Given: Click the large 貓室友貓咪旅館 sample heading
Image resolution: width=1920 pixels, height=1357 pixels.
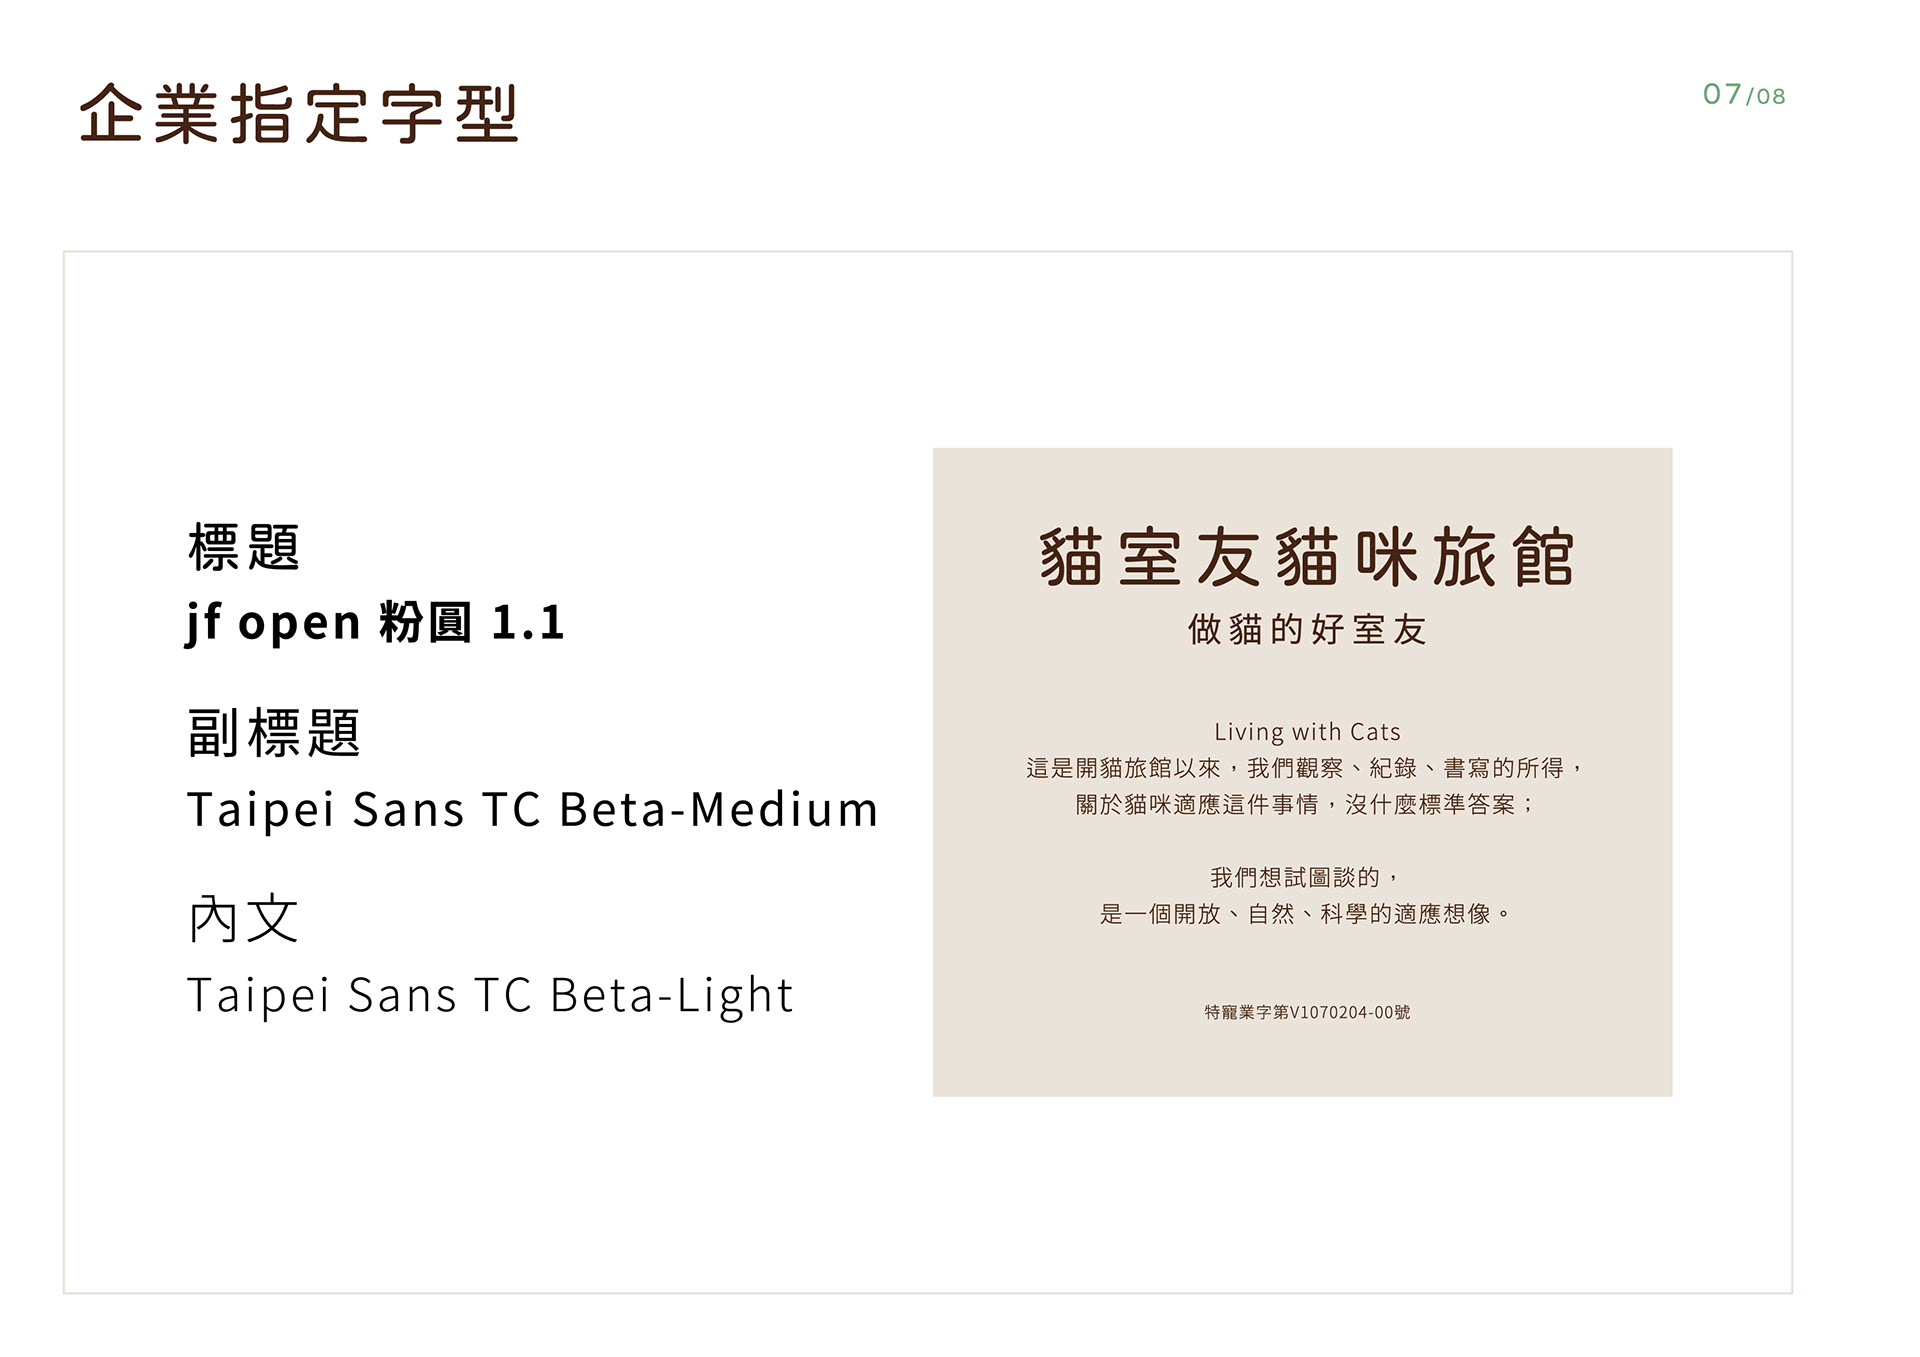Looking at the screenshot, I should point(1307,557).
